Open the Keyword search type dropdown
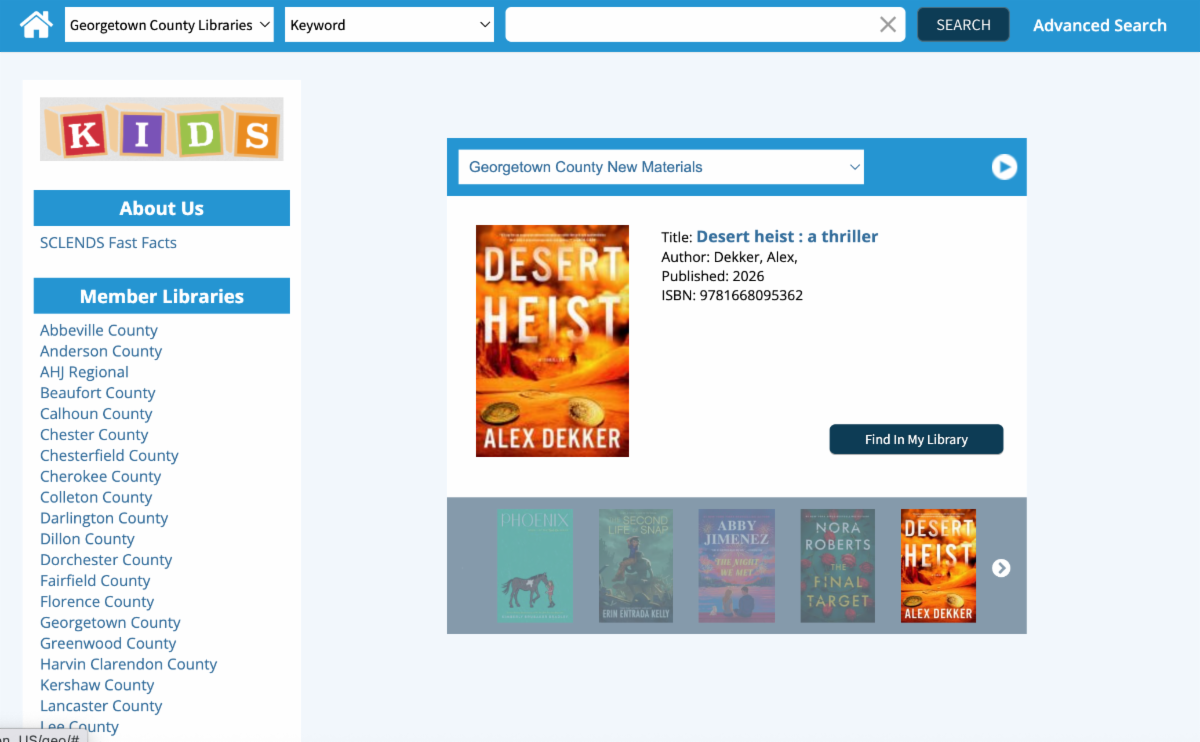The width and height of the screenshot is (1200, 742). click(x=389, y=25)
